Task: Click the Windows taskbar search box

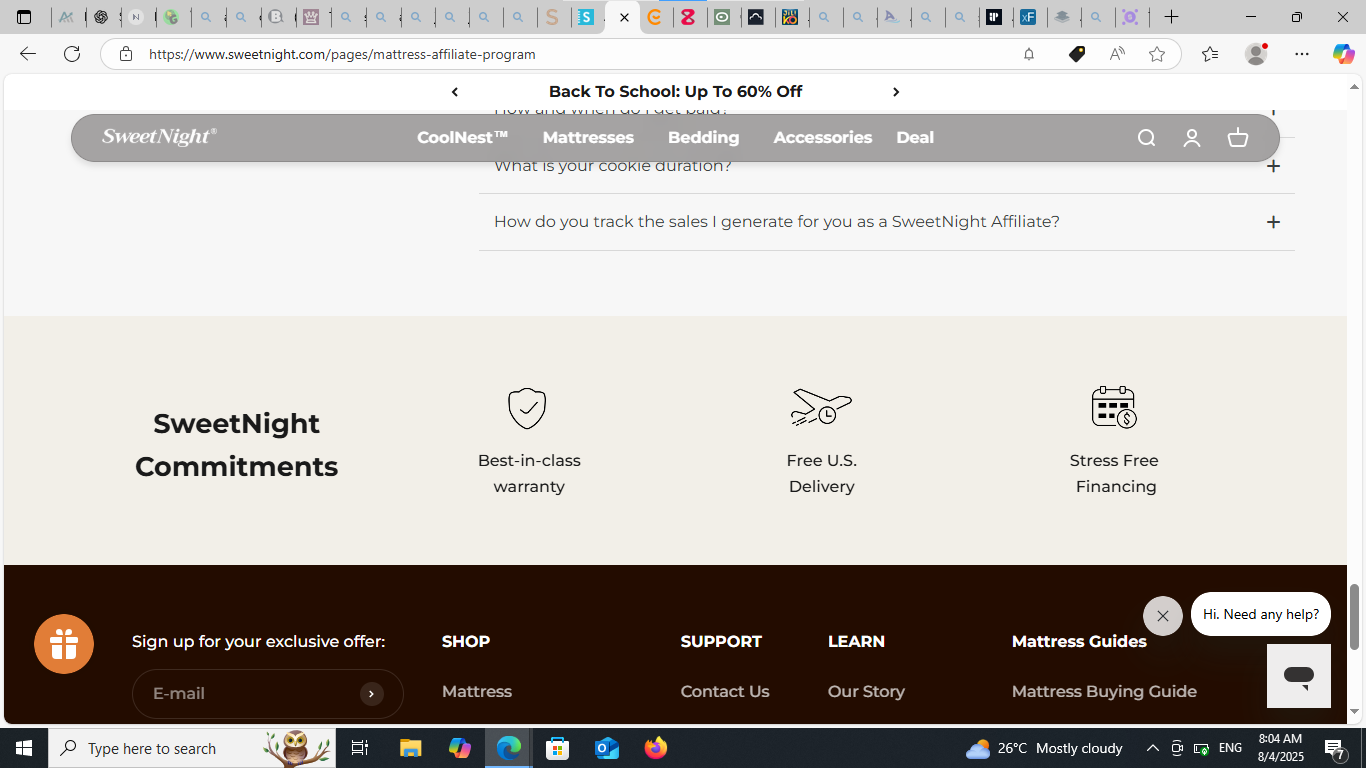Action: 193,748
